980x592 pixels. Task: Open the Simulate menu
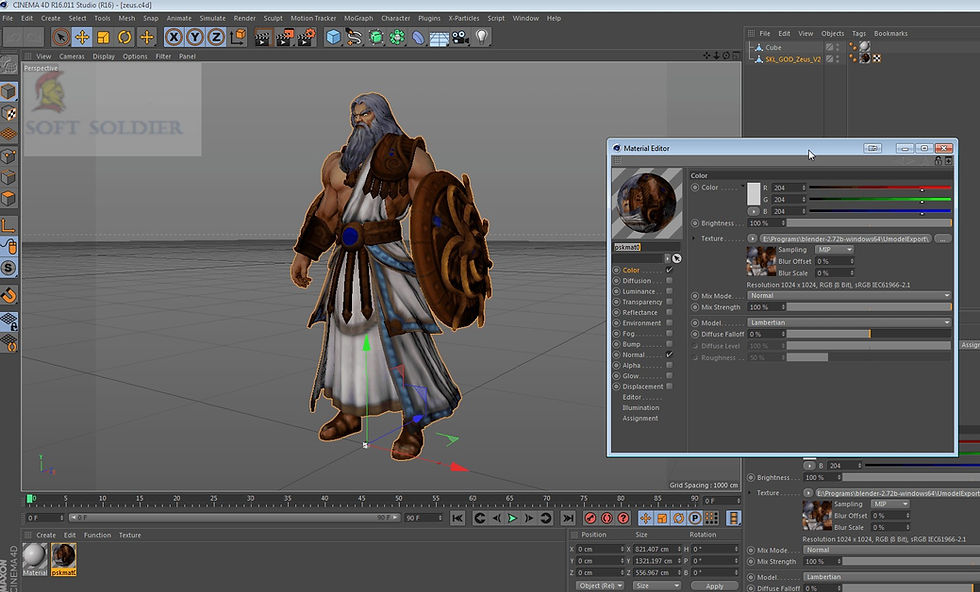click(212, 18)
